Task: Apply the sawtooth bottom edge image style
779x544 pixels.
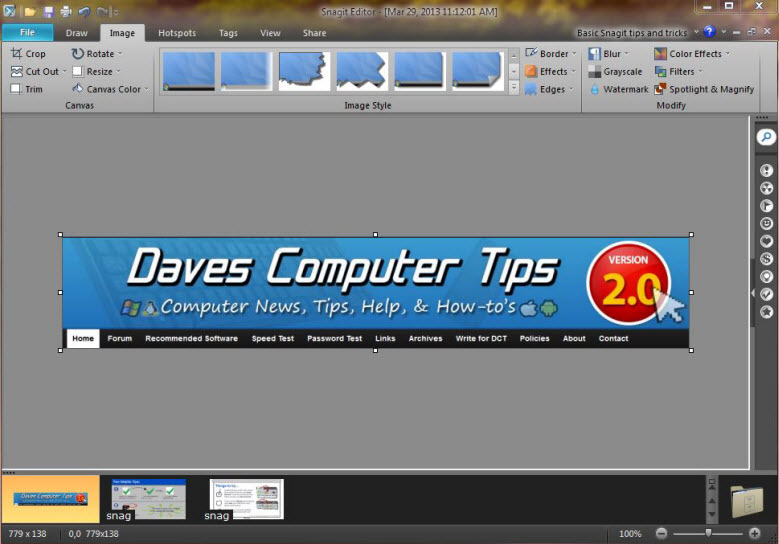Action: 362,71
